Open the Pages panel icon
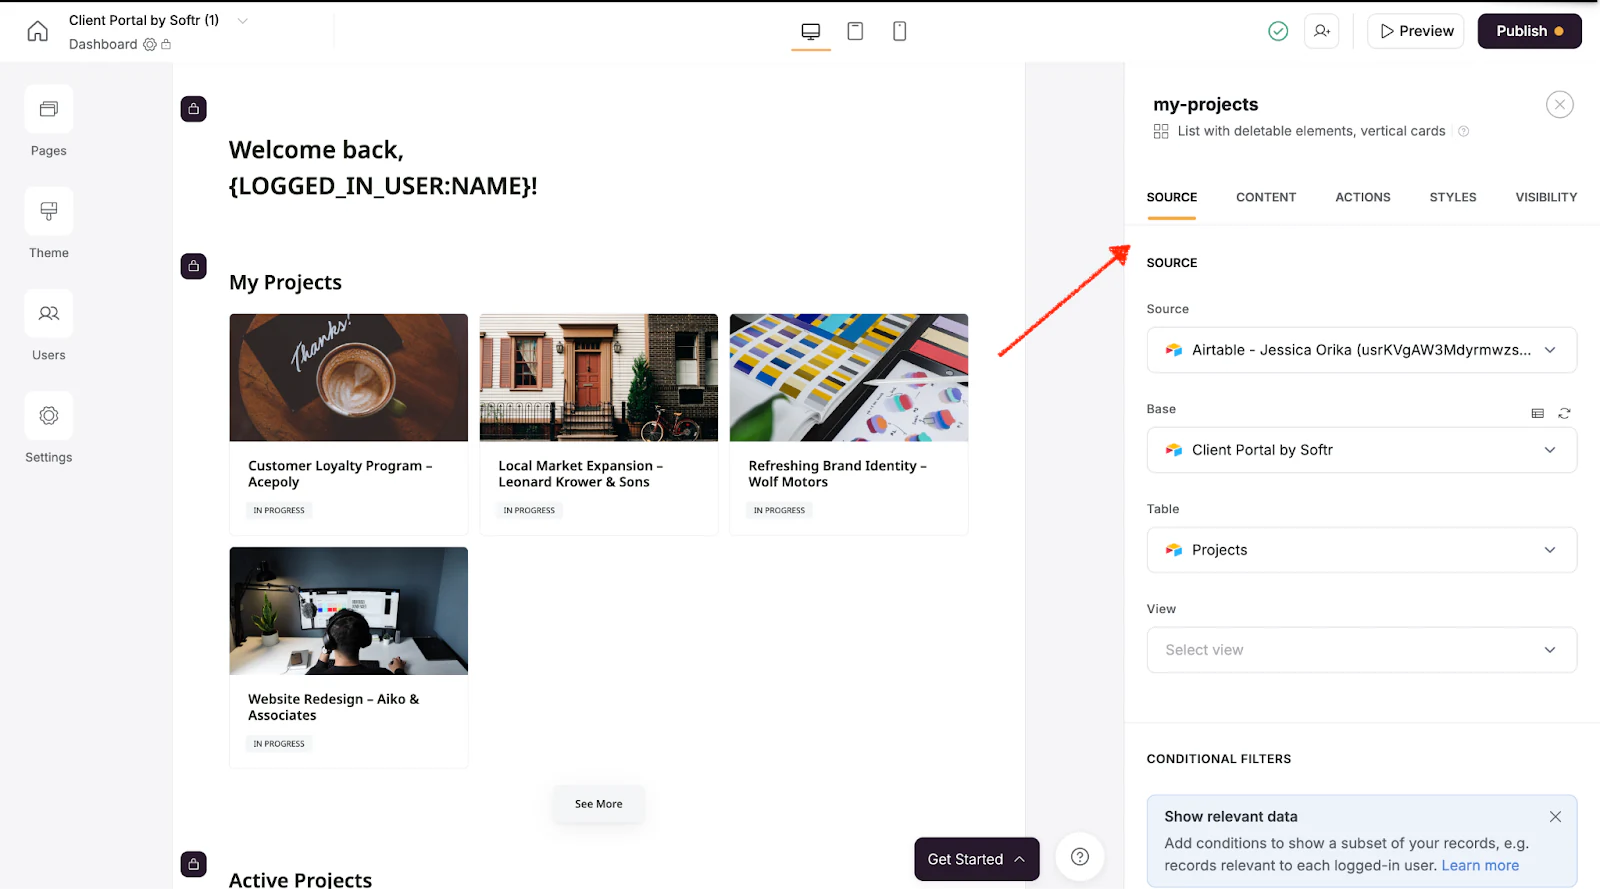Image resolution: width=1600 pixels, height=889 pixels. pos(49,109)
